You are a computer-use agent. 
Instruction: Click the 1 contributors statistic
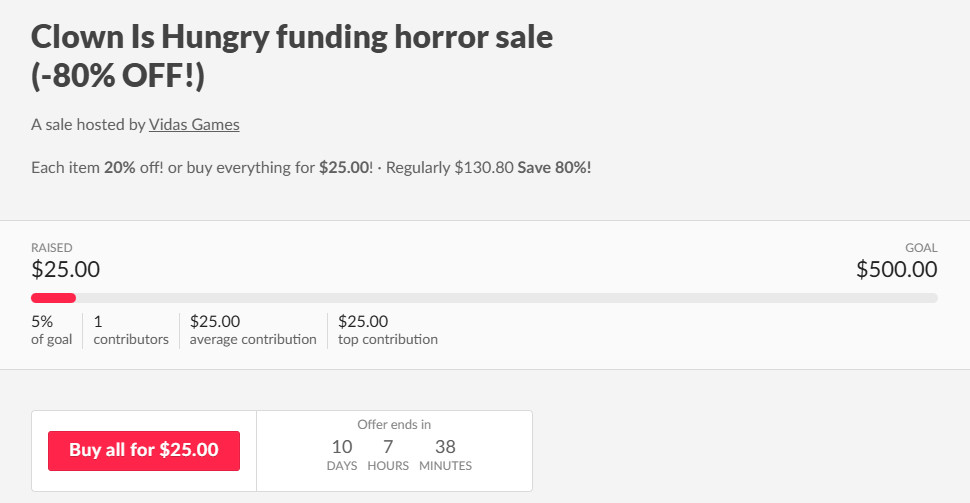[x=131, y=330]
